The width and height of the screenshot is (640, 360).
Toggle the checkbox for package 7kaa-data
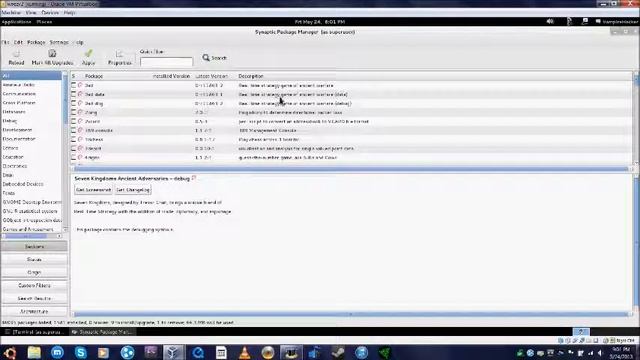pyautogui.click(x=73, y=94)
